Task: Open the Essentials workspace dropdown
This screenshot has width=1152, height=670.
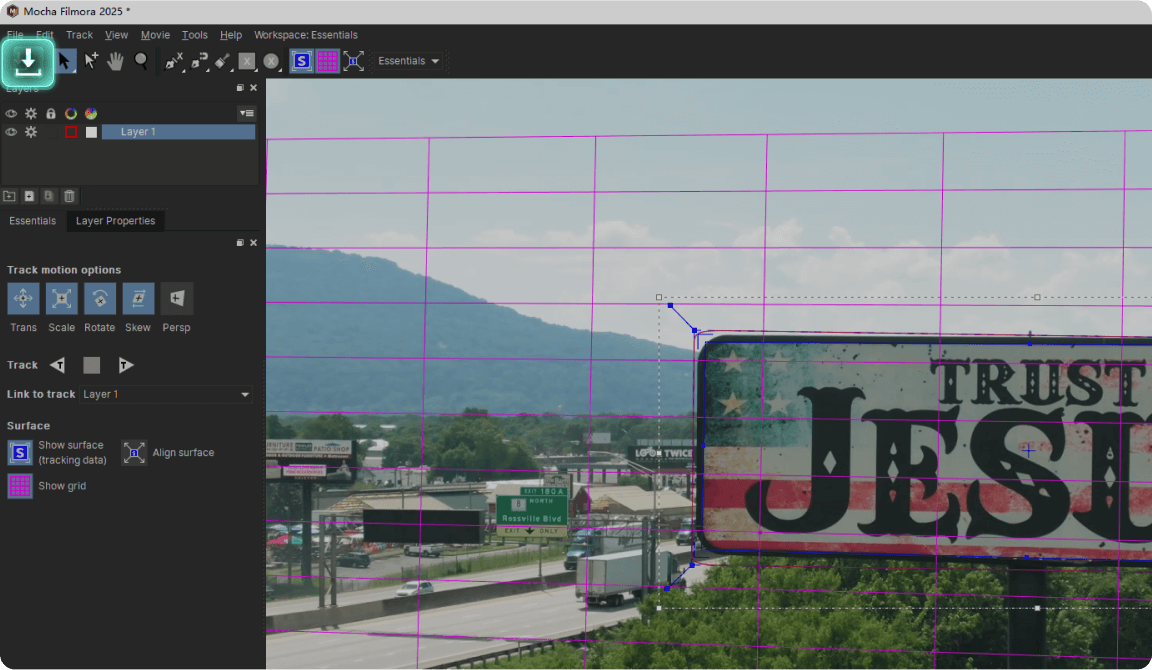Action: click(x=408, y=61)
